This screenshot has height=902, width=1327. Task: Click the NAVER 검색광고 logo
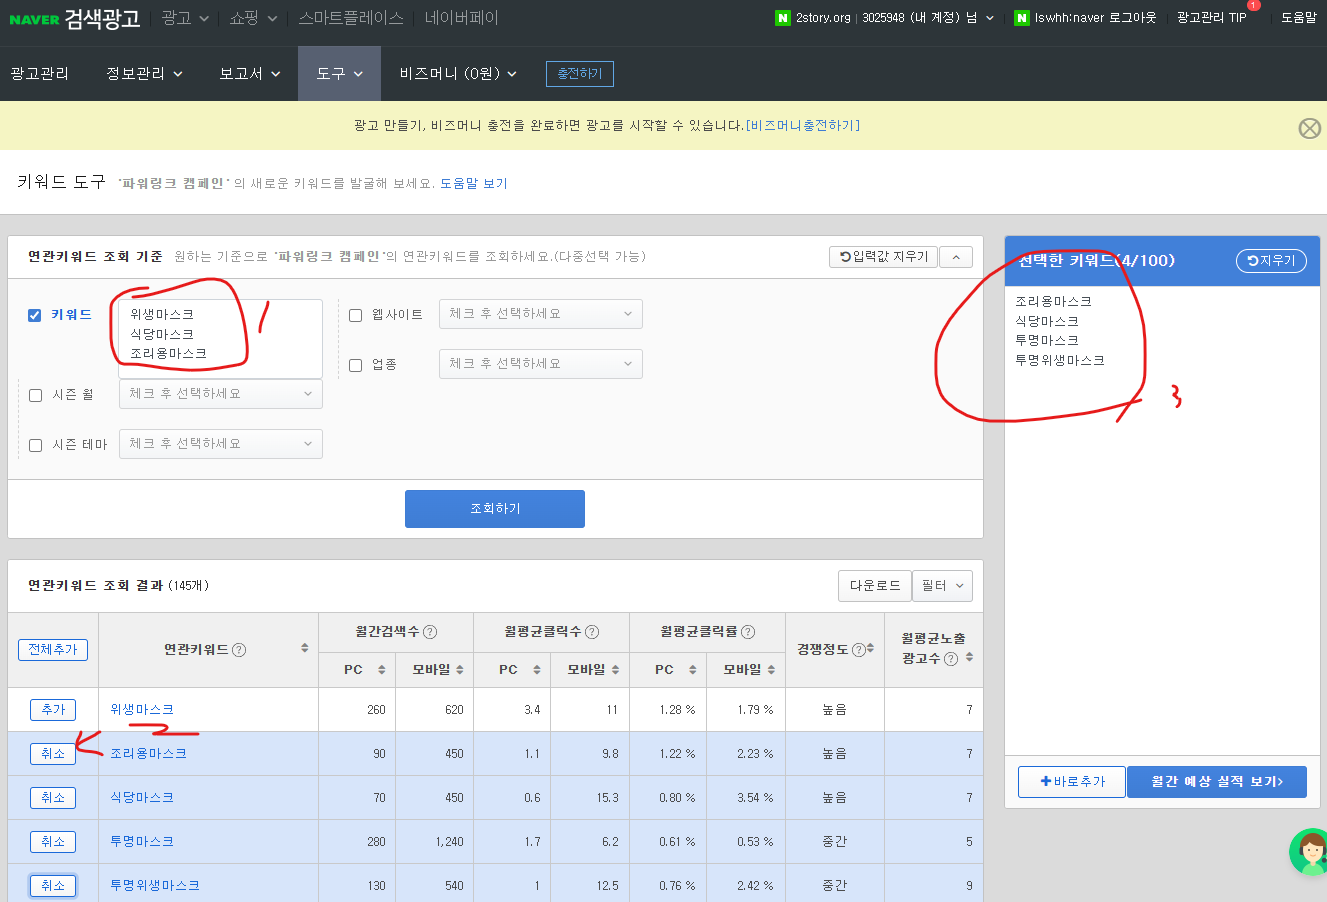pyautogui.click(x=72, y=20)
